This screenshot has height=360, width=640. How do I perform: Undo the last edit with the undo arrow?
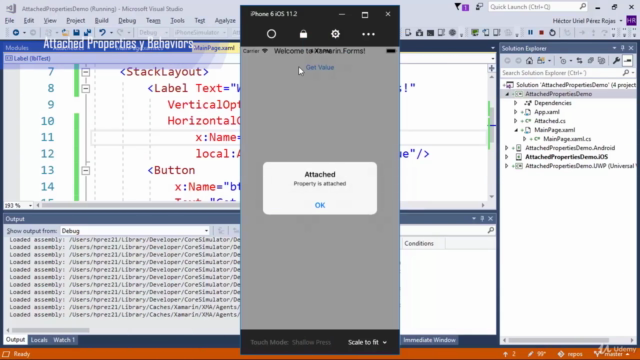pos(102,33)
